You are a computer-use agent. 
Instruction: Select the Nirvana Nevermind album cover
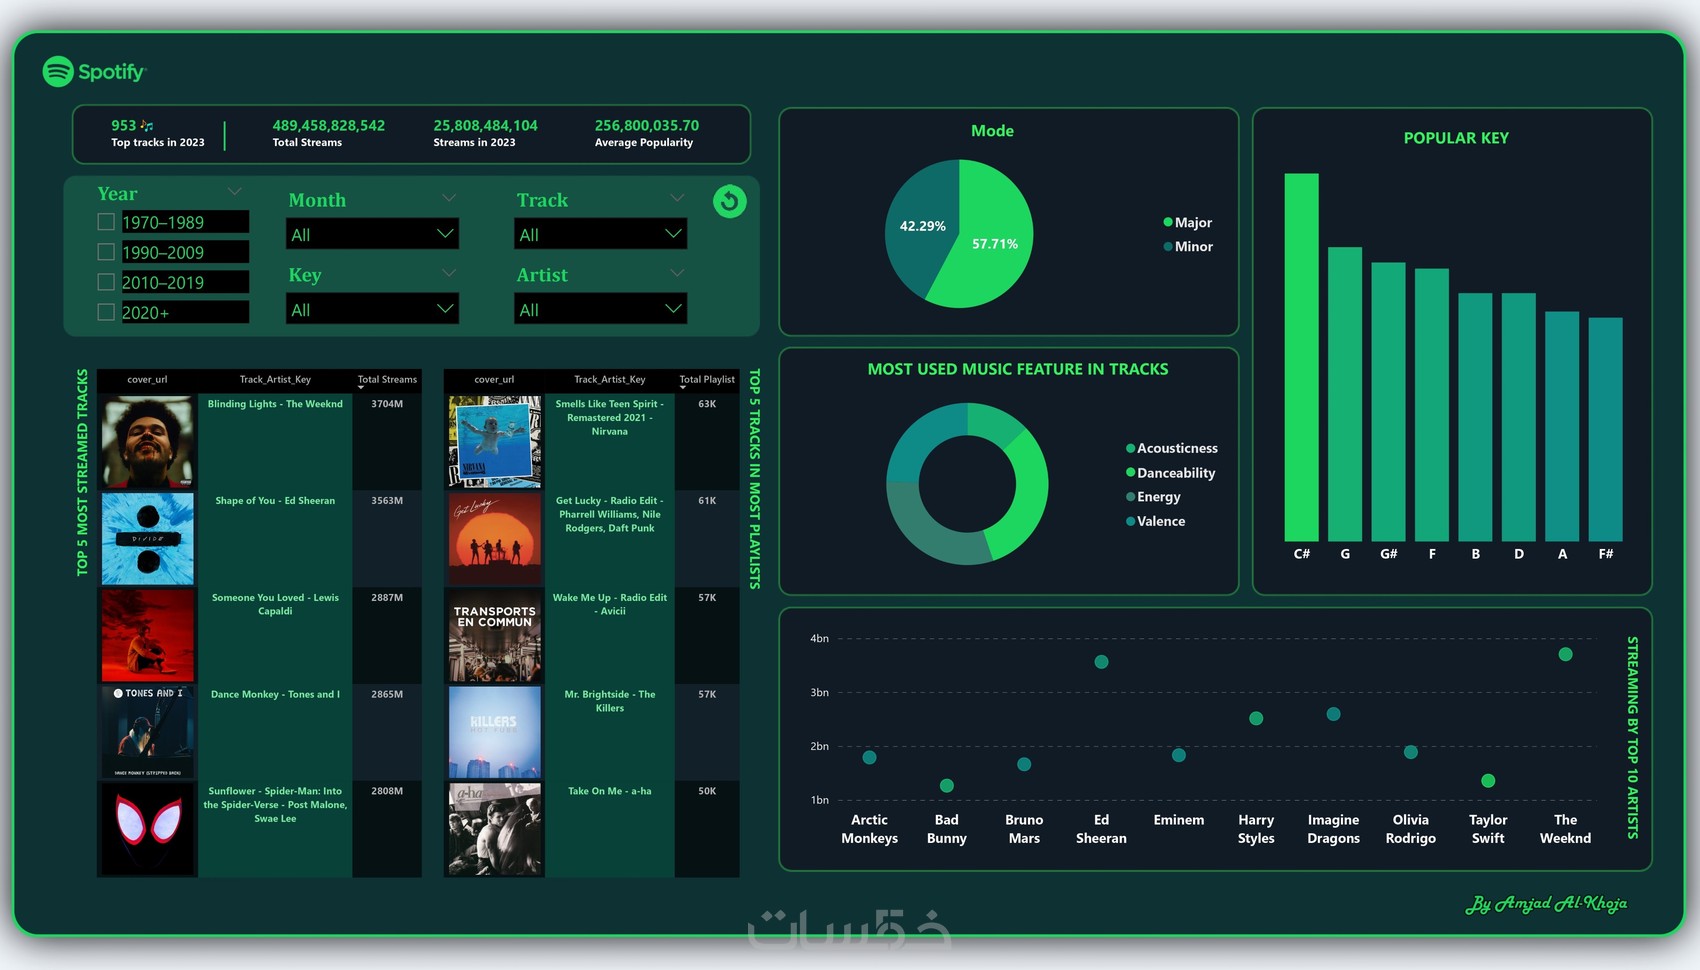coord(495,442)
